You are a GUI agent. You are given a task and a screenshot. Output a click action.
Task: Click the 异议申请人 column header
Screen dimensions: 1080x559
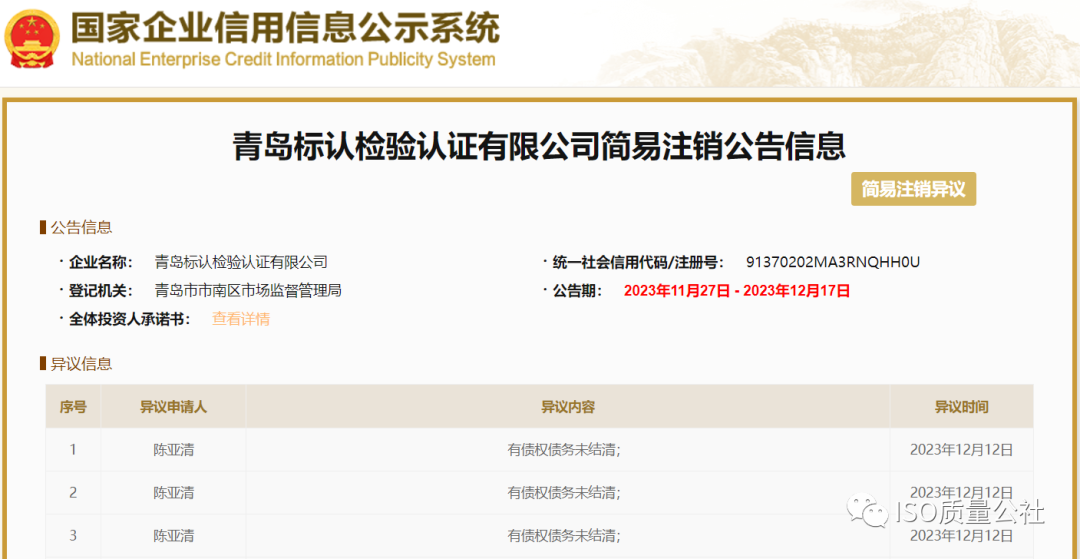174,407
